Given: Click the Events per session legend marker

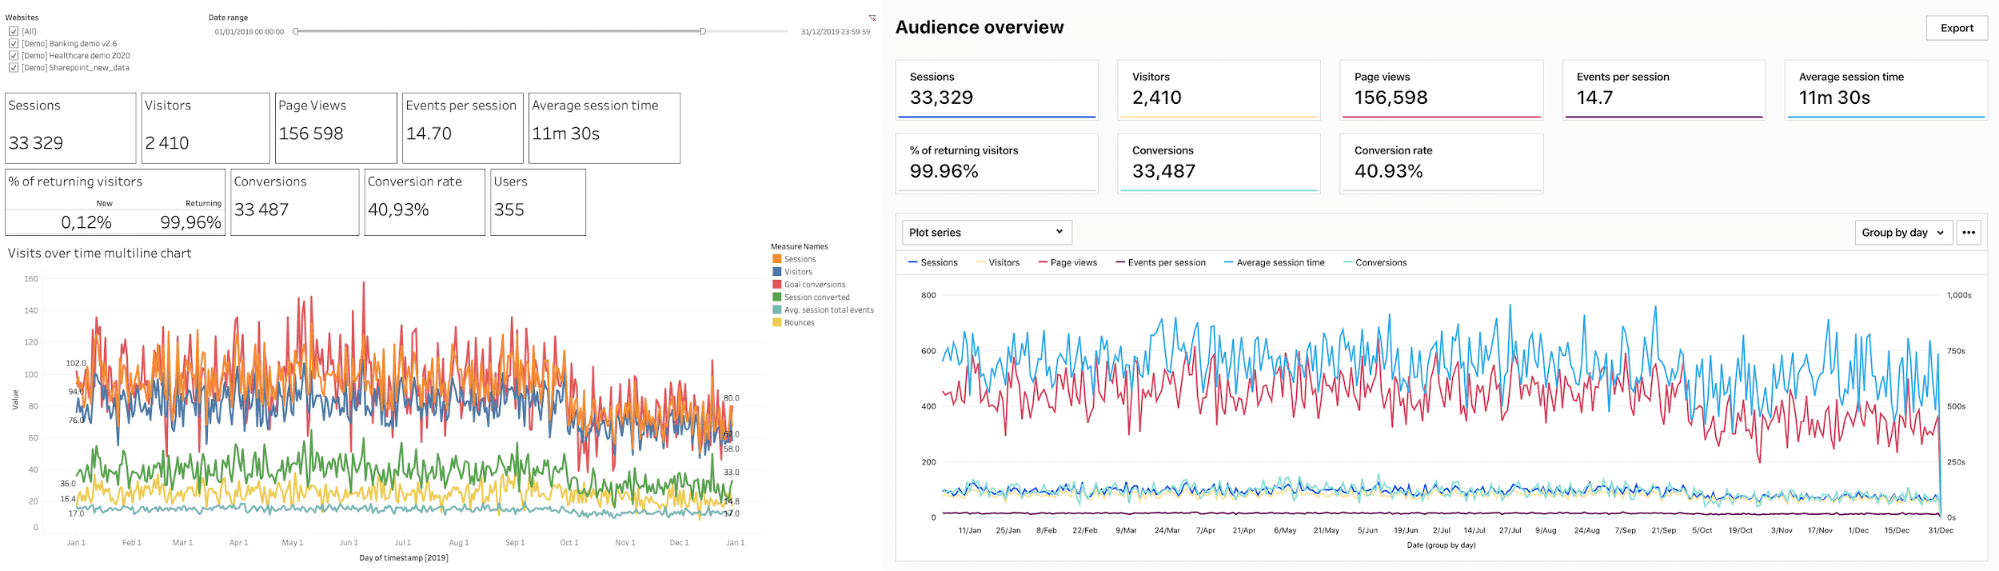Looking at the screenshot, I should pos(1120,263).
